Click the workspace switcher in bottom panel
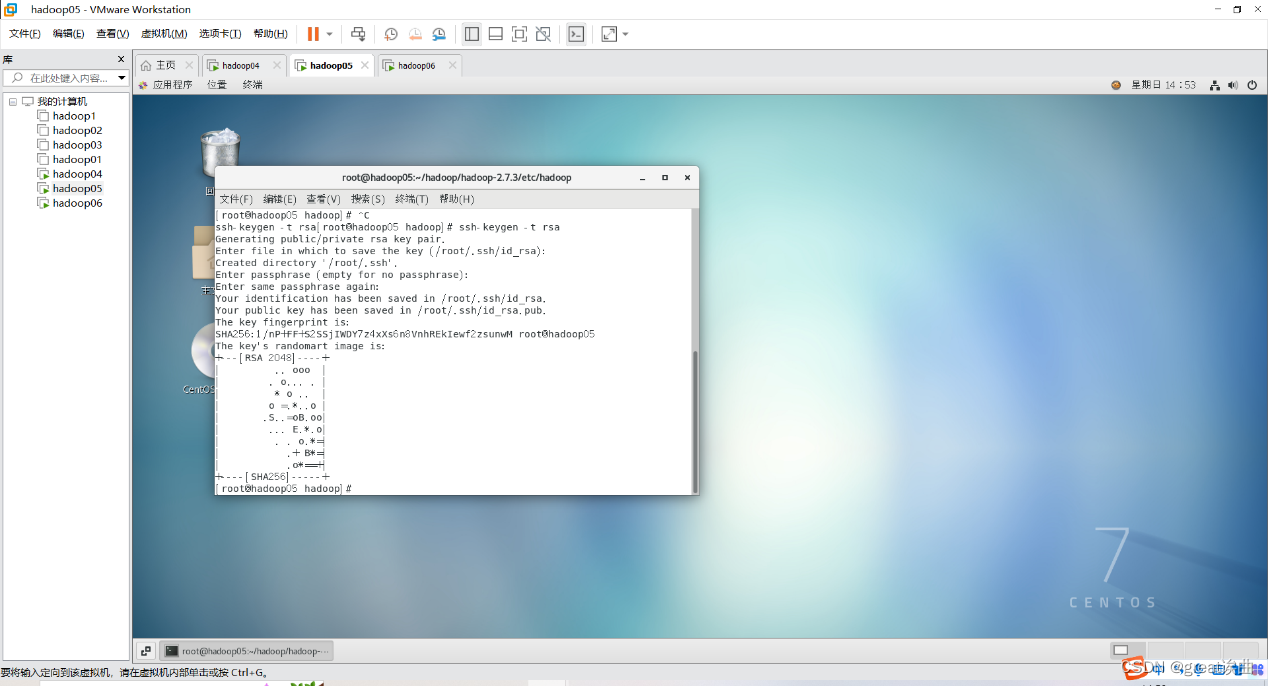This screenshot has width=1268, height=686. [x=1185, y=651]
